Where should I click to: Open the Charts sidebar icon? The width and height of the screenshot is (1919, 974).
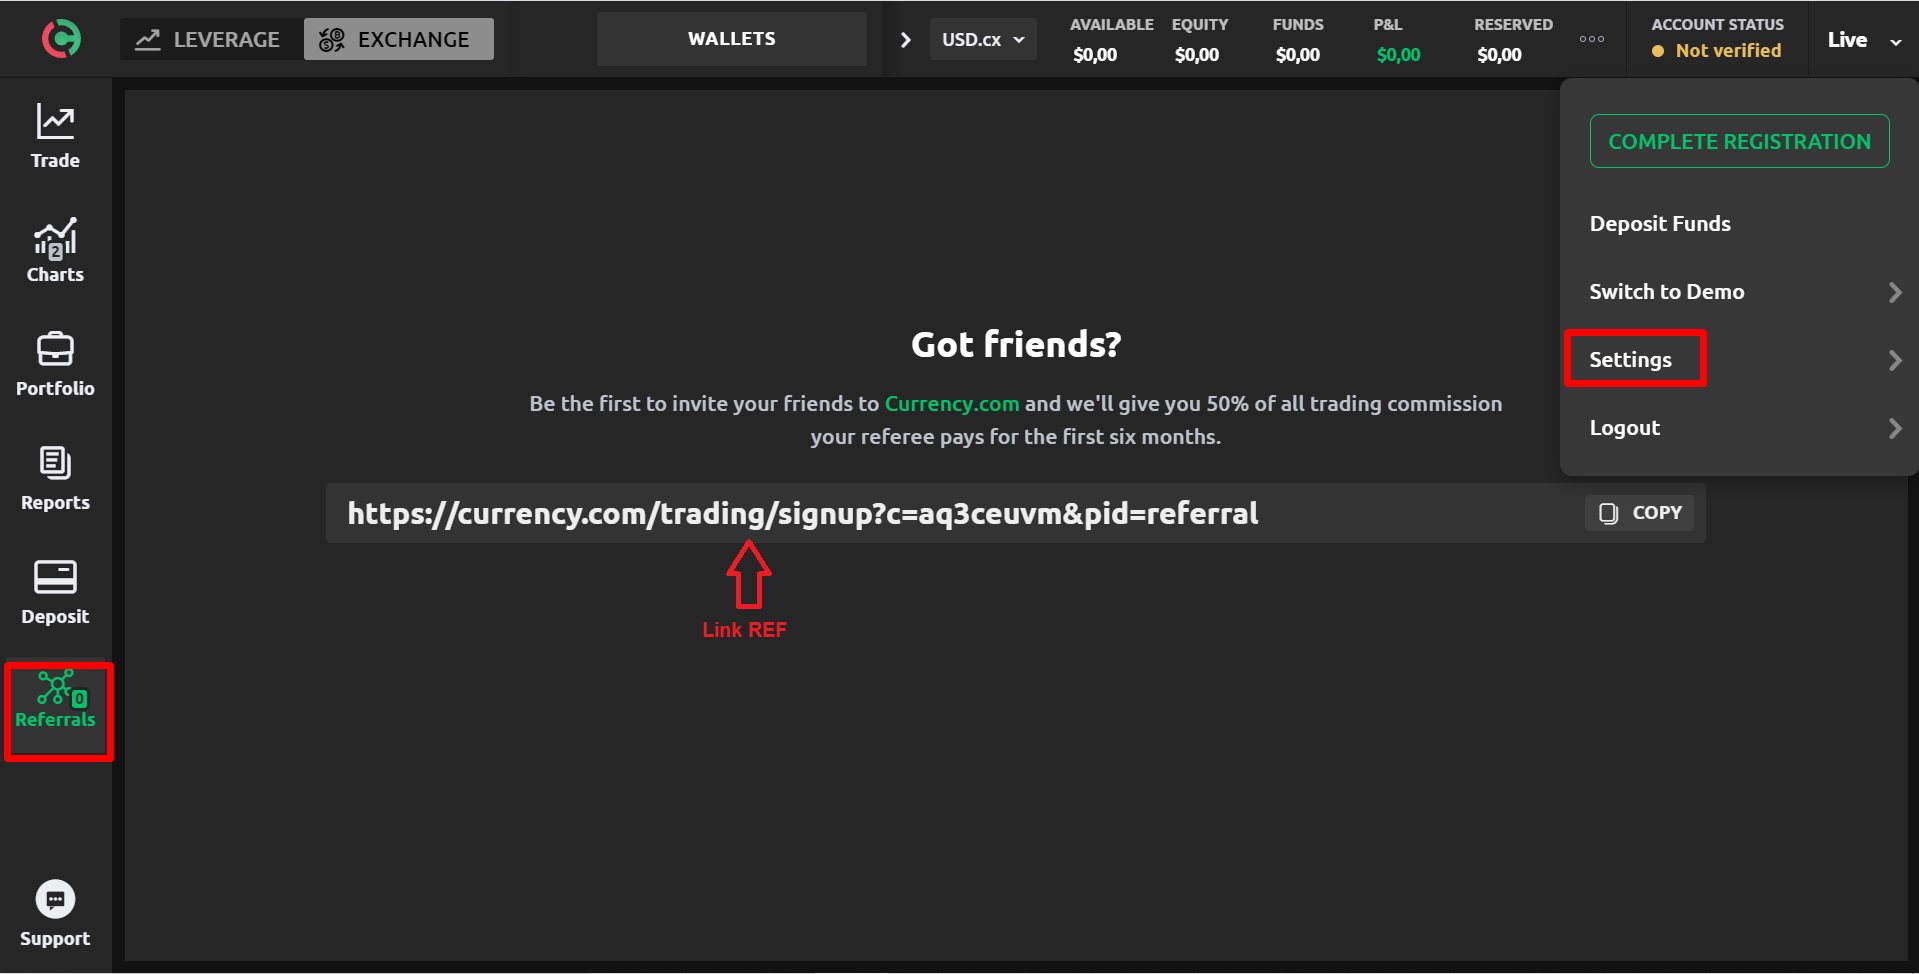pos(55,250)
